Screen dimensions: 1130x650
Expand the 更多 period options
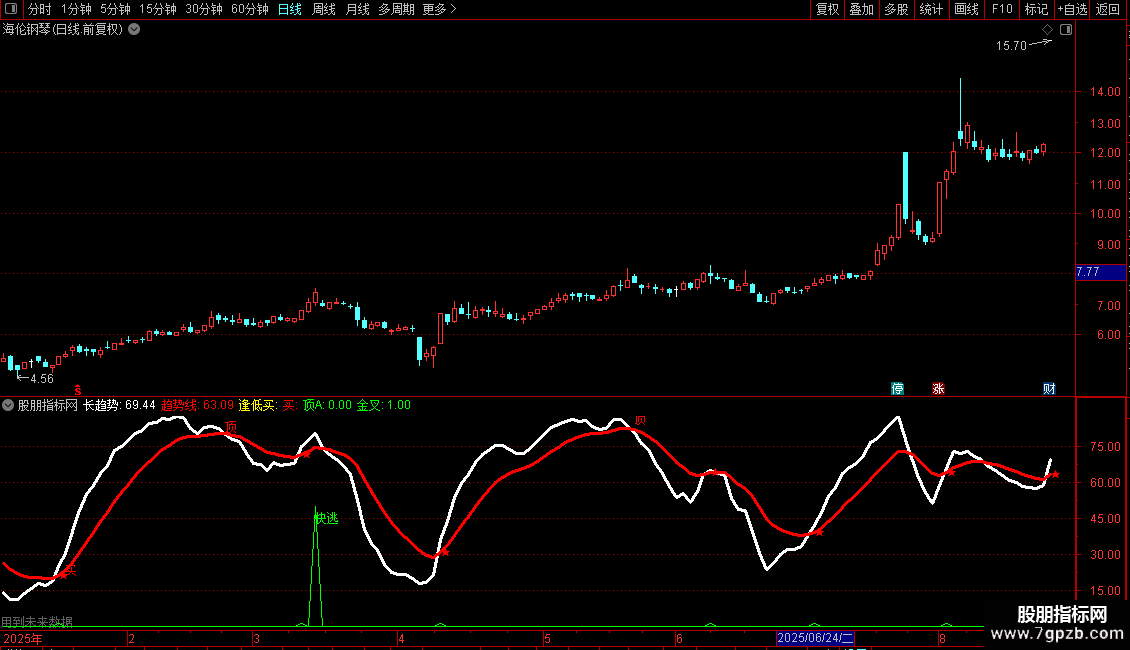tap(439, 9)
